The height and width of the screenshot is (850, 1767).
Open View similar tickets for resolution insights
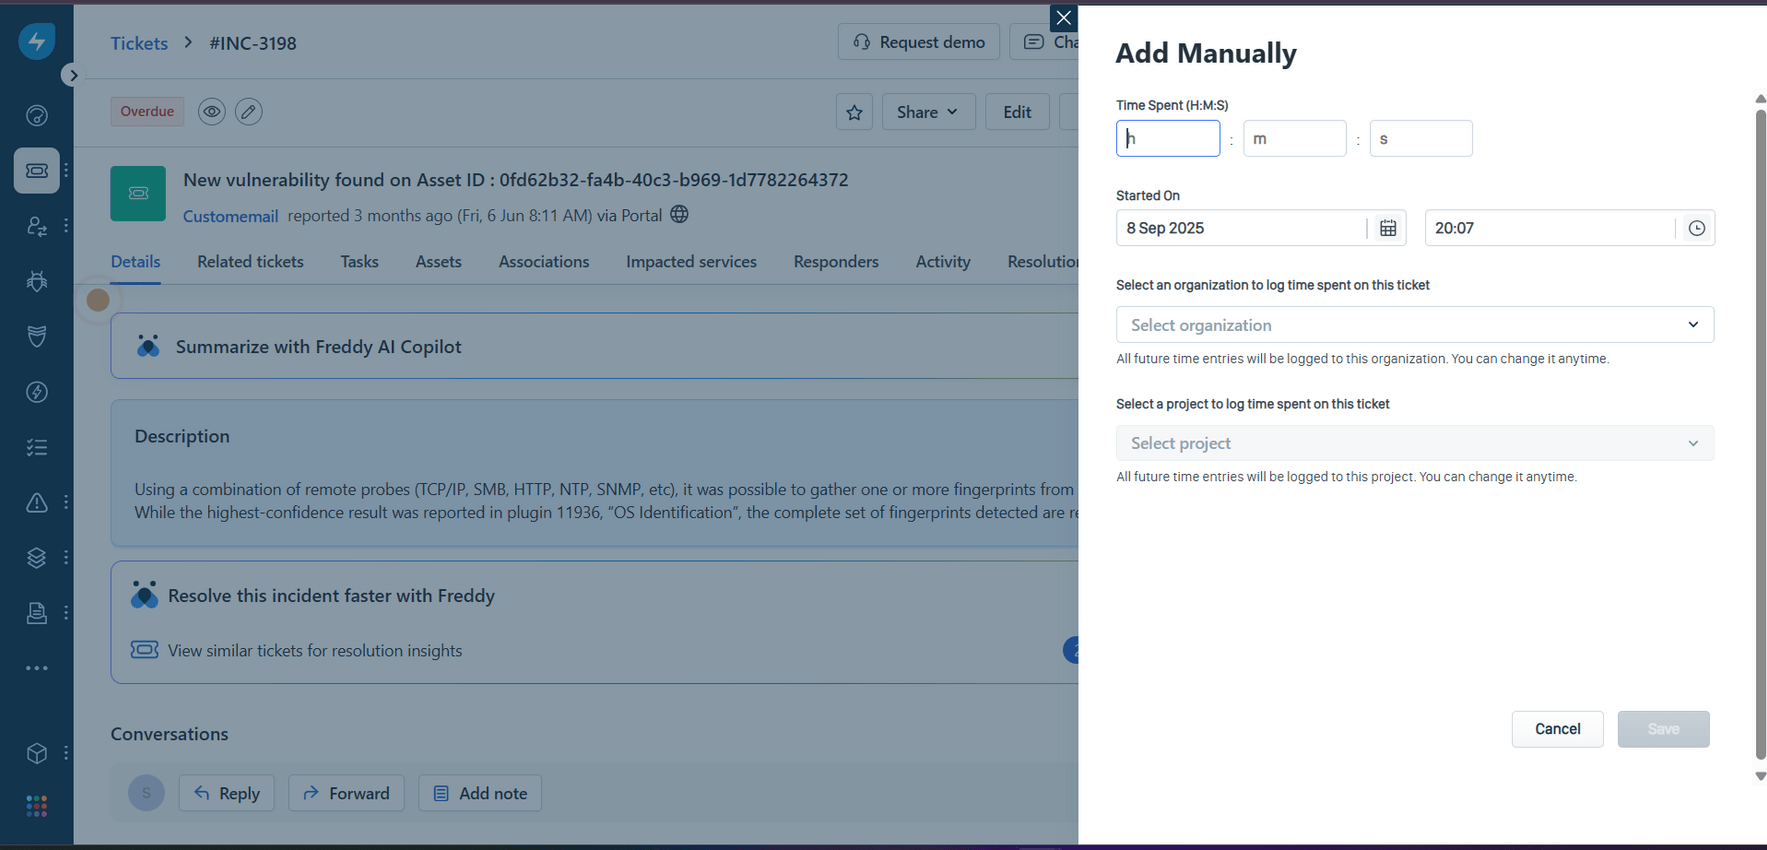click(x=315, y=651)
